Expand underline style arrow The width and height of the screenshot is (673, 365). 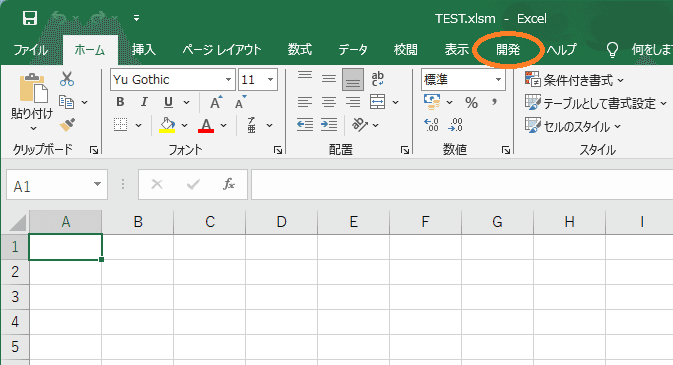click(186, 103)
